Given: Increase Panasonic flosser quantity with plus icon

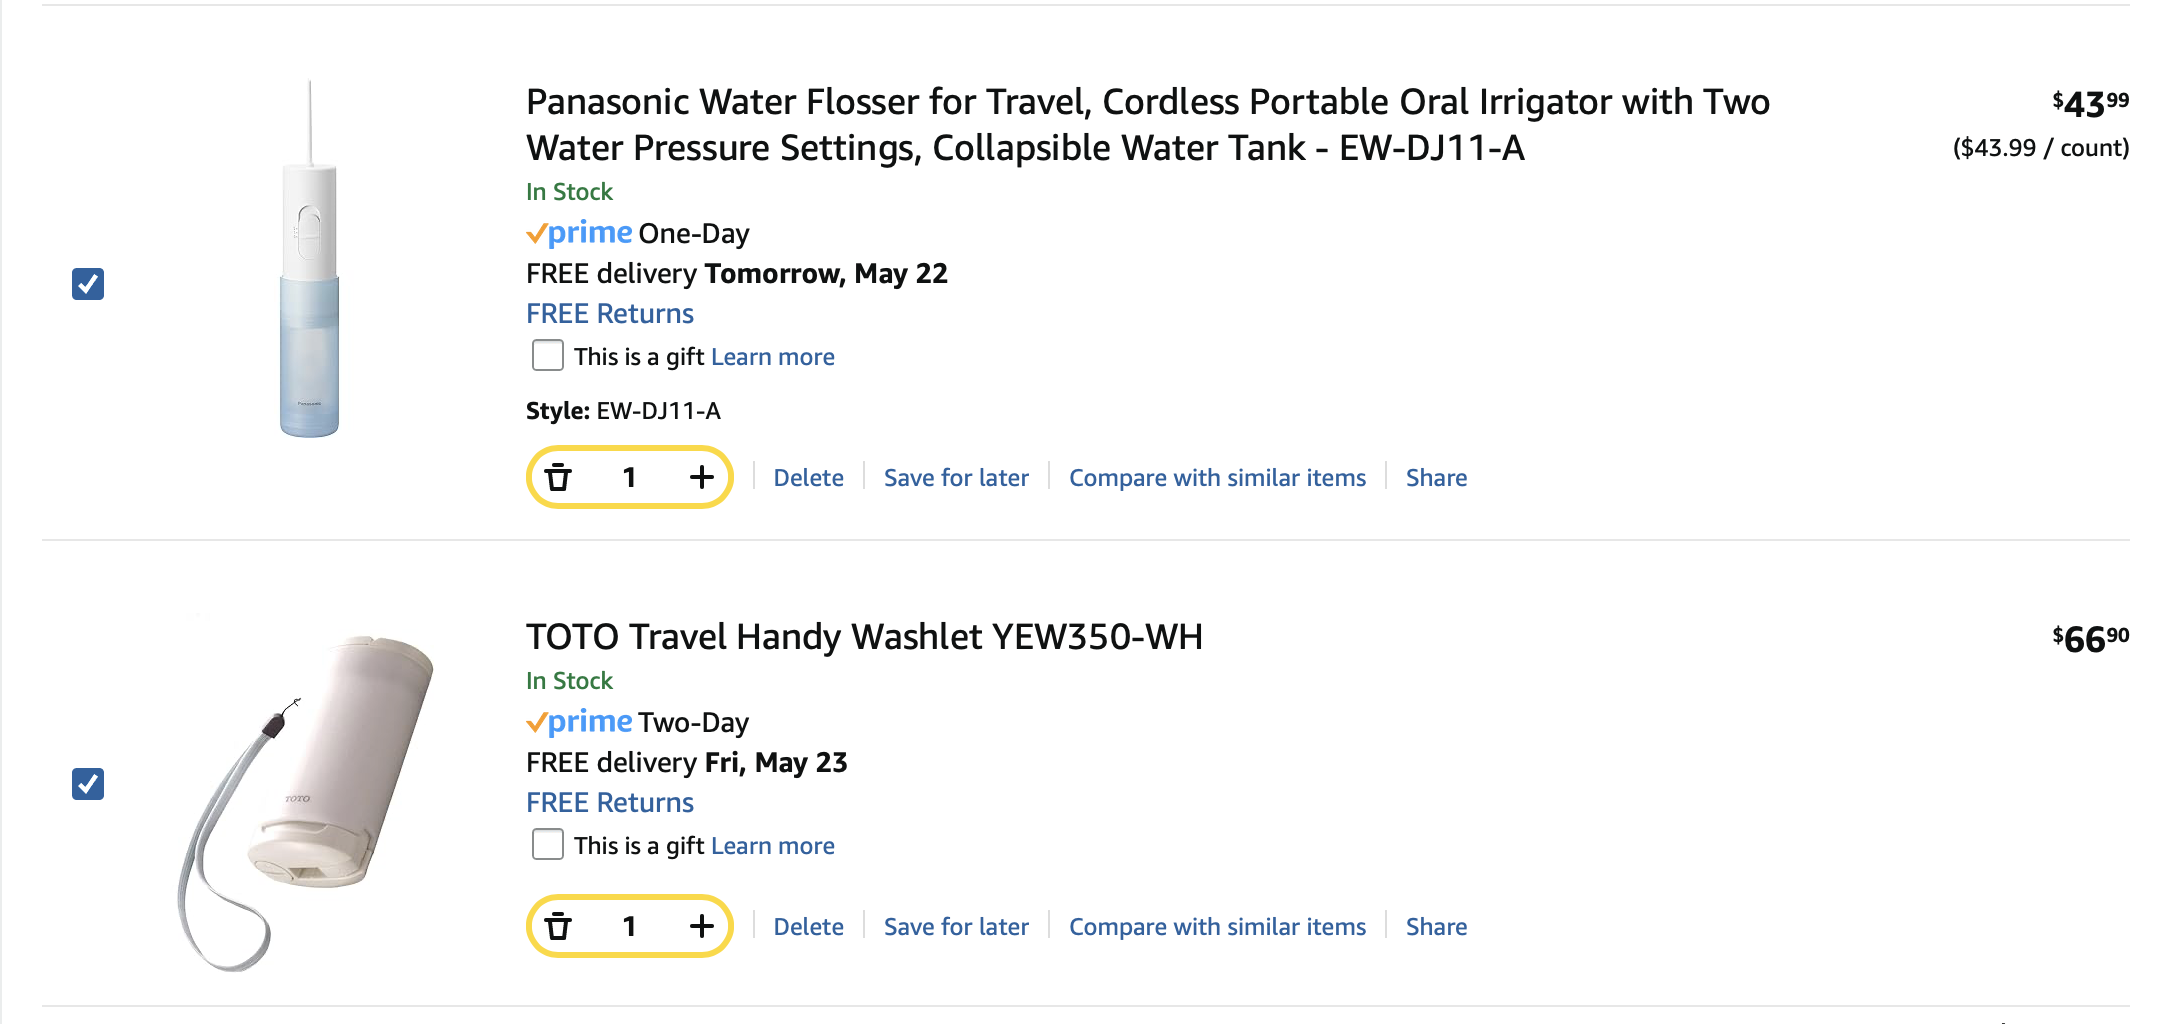Looking at the screenshot, I should [702, 477].
